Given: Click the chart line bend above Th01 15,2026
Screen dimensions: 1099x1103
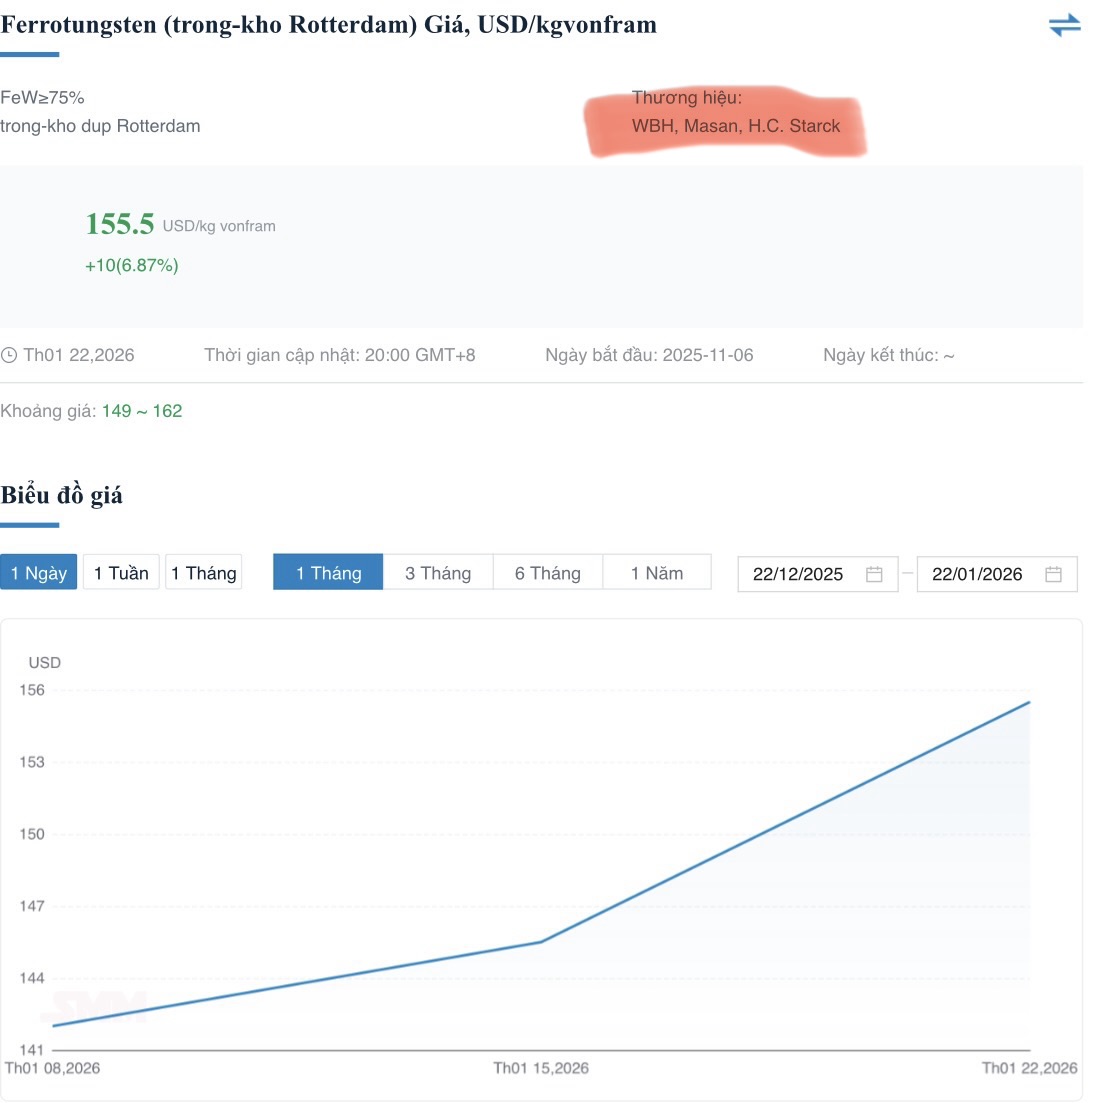Looking at the screenshot, I should click(x=541, y=942).
